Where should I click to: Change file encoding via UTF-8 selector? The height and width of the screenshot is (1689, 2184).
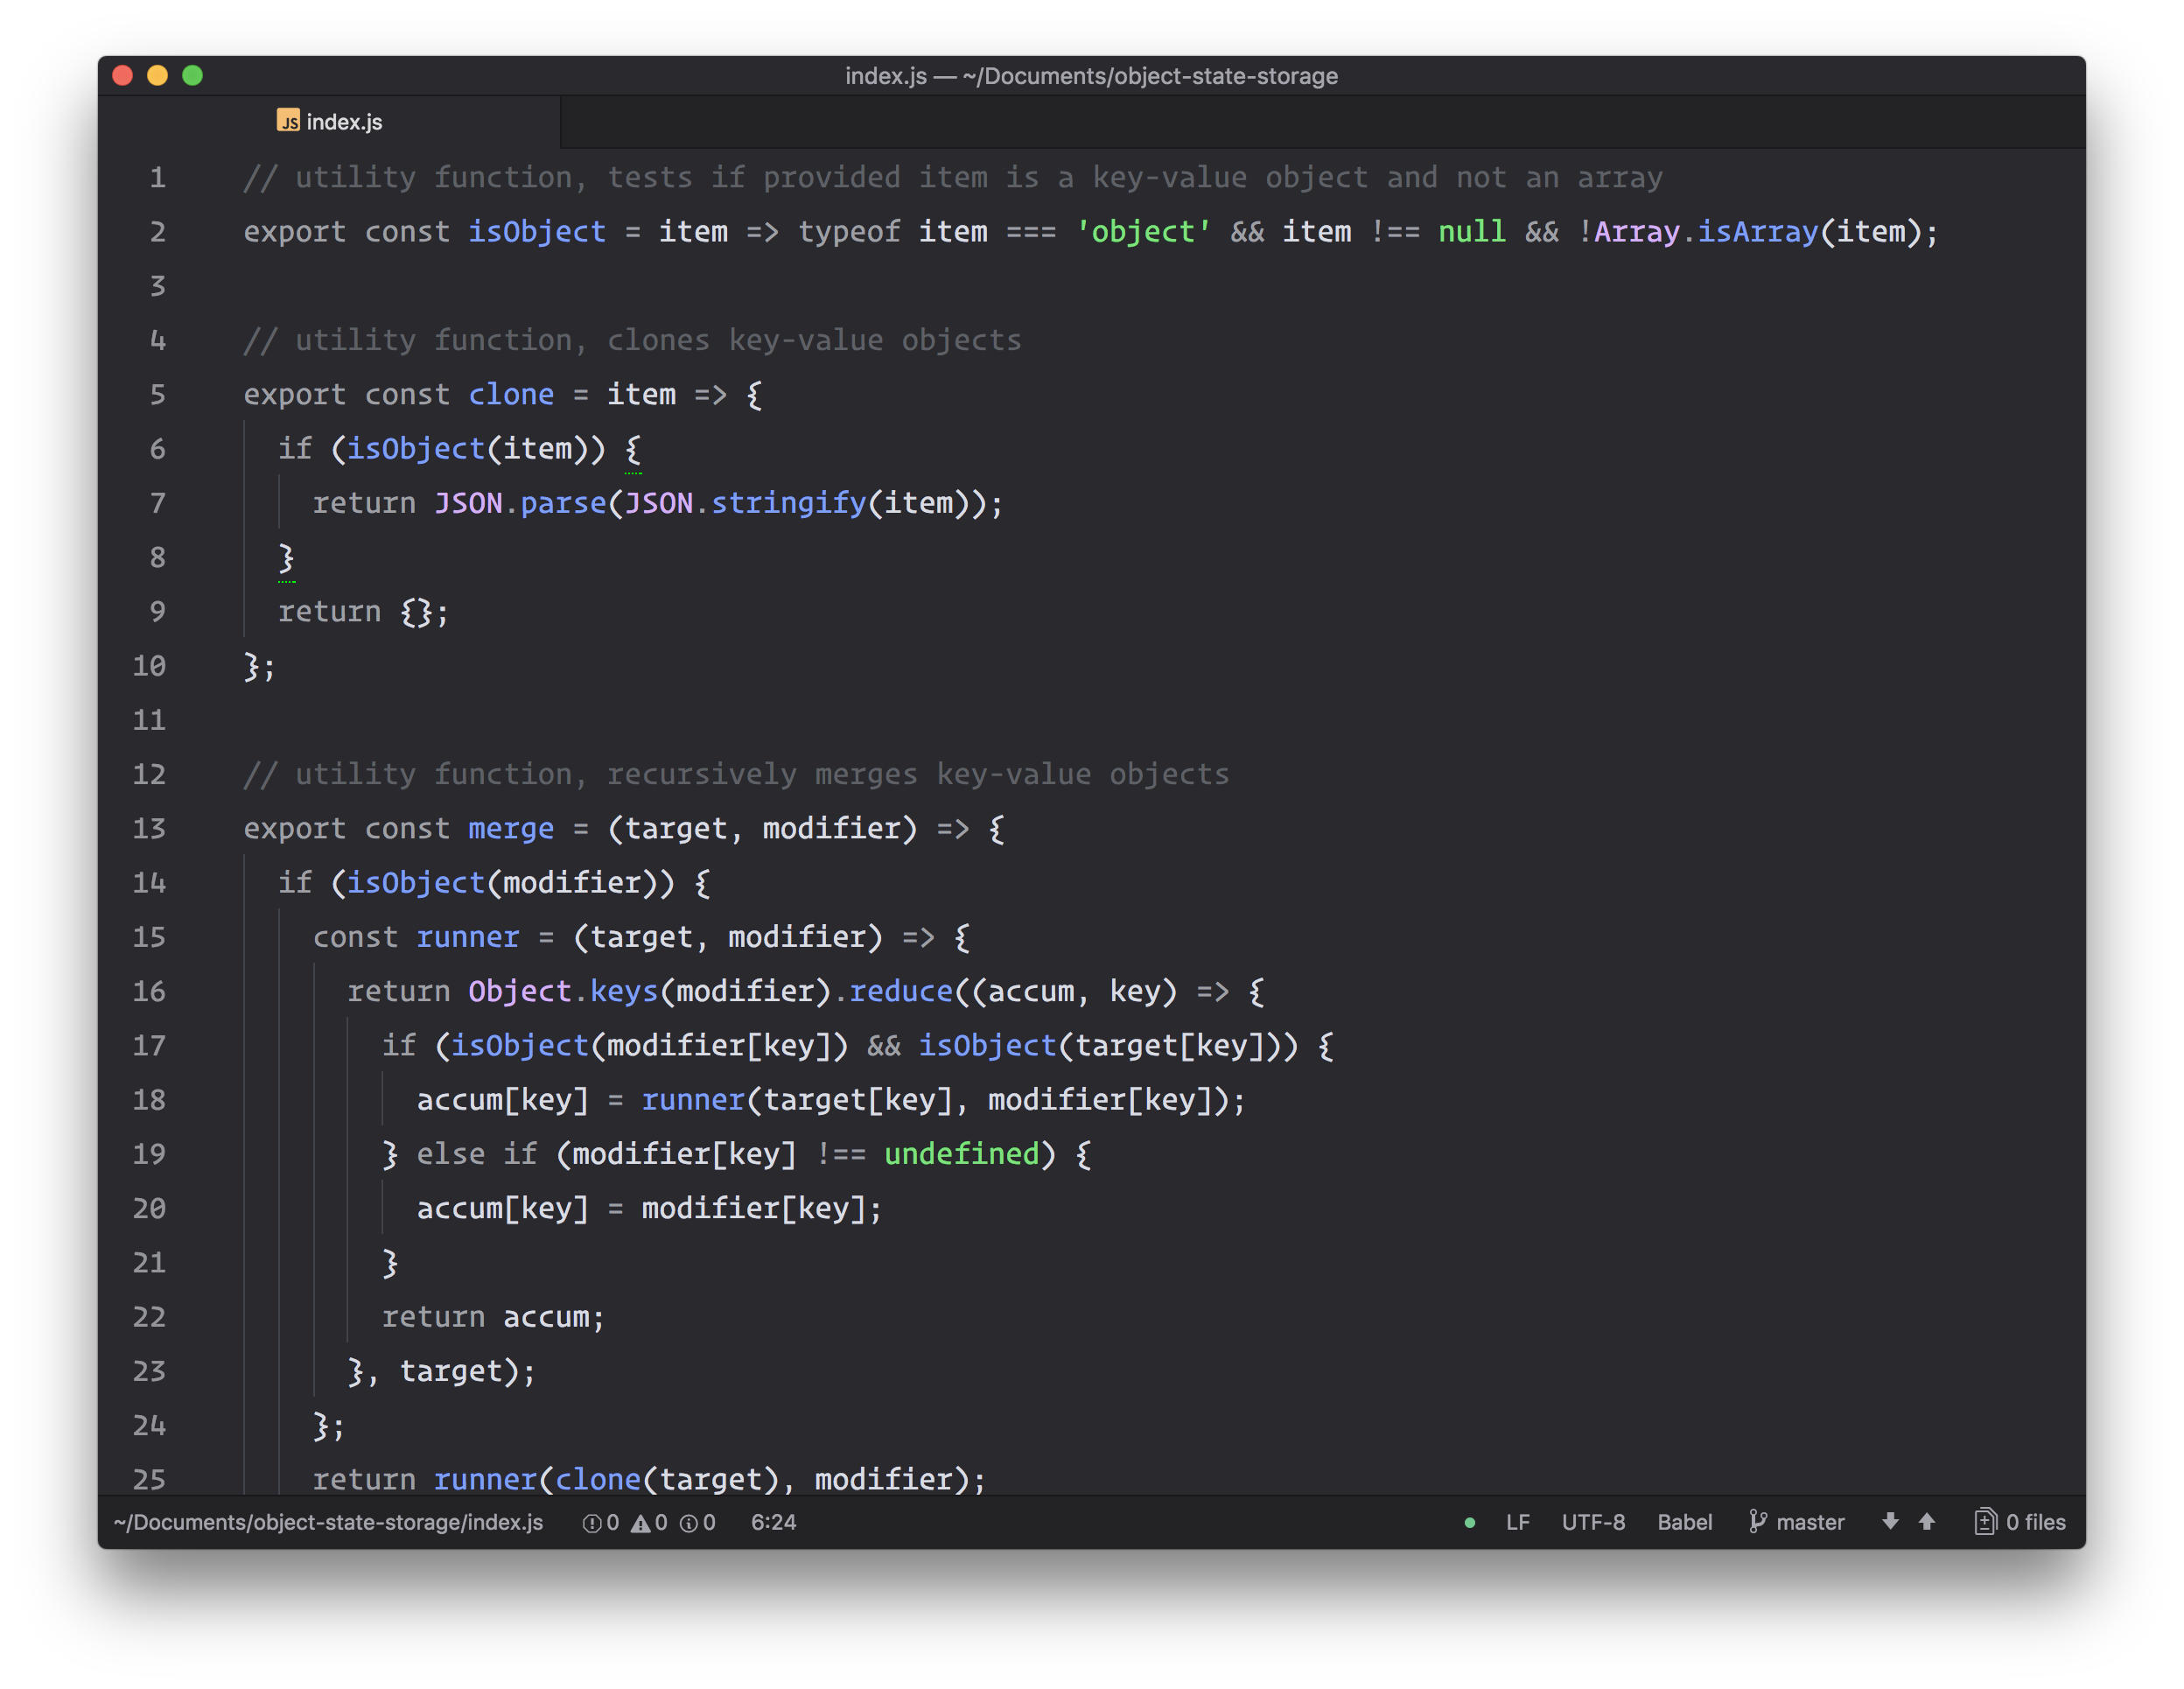click(1593, 1522)
